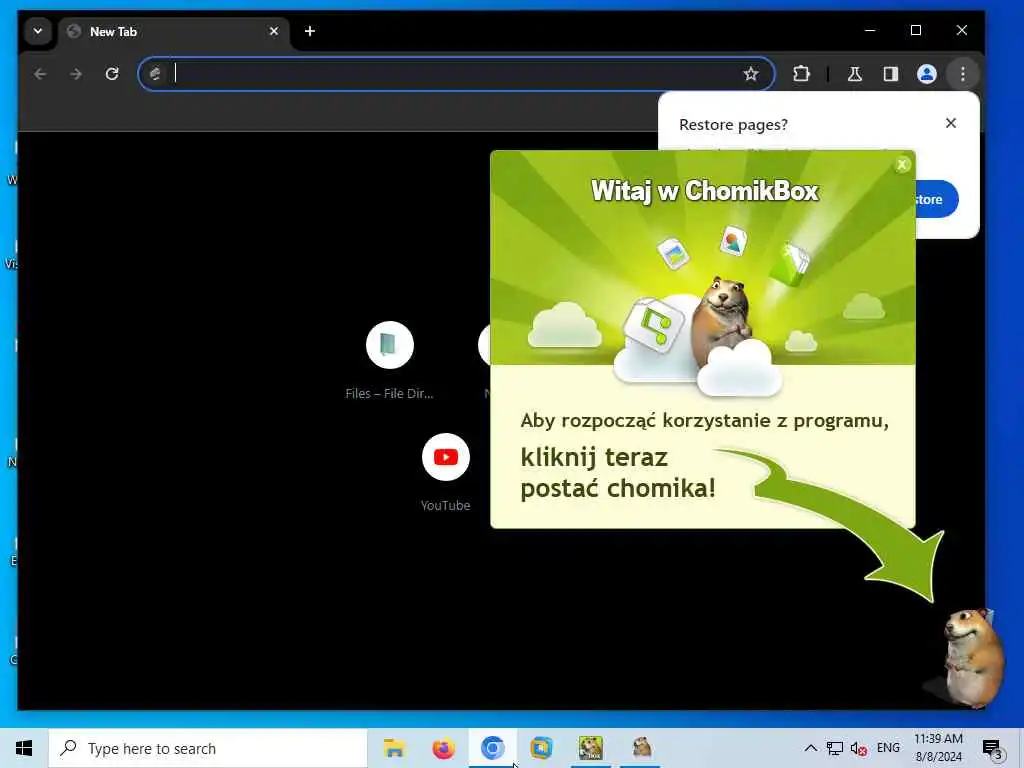Click the taskbar search box
Screen dimensions: 1024x768
coord(208,748)
